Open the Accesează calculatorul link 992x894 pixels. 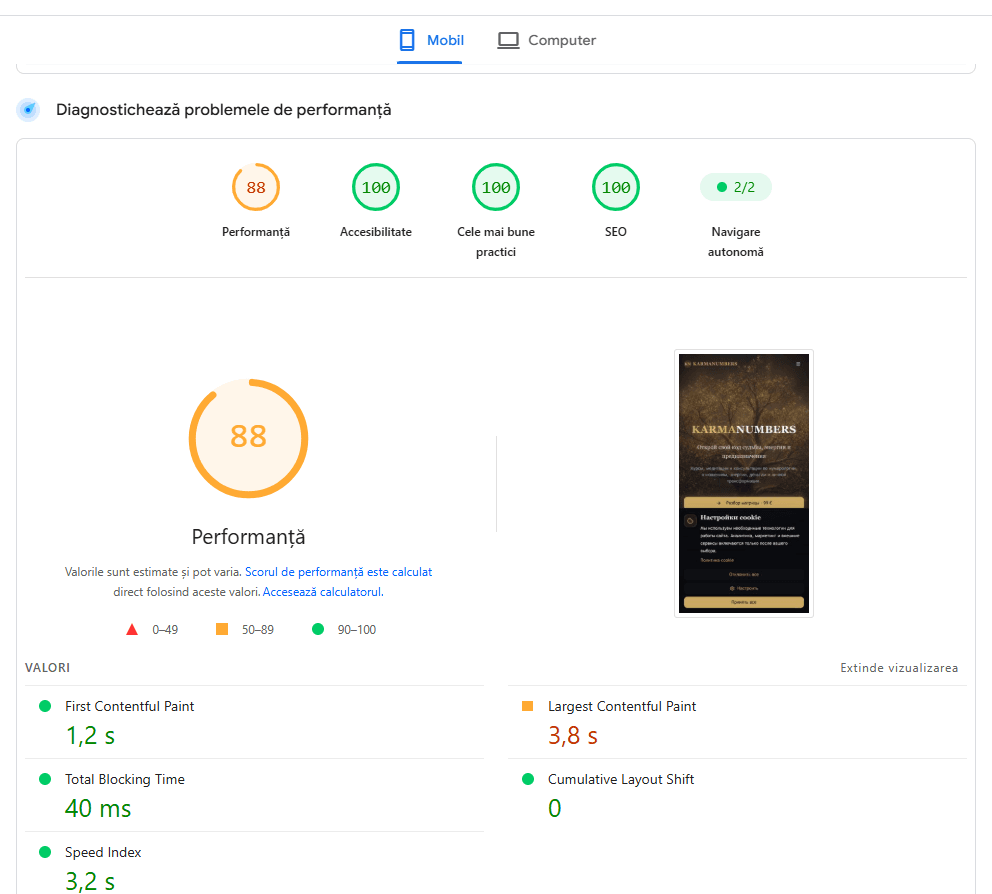point(323,592)
